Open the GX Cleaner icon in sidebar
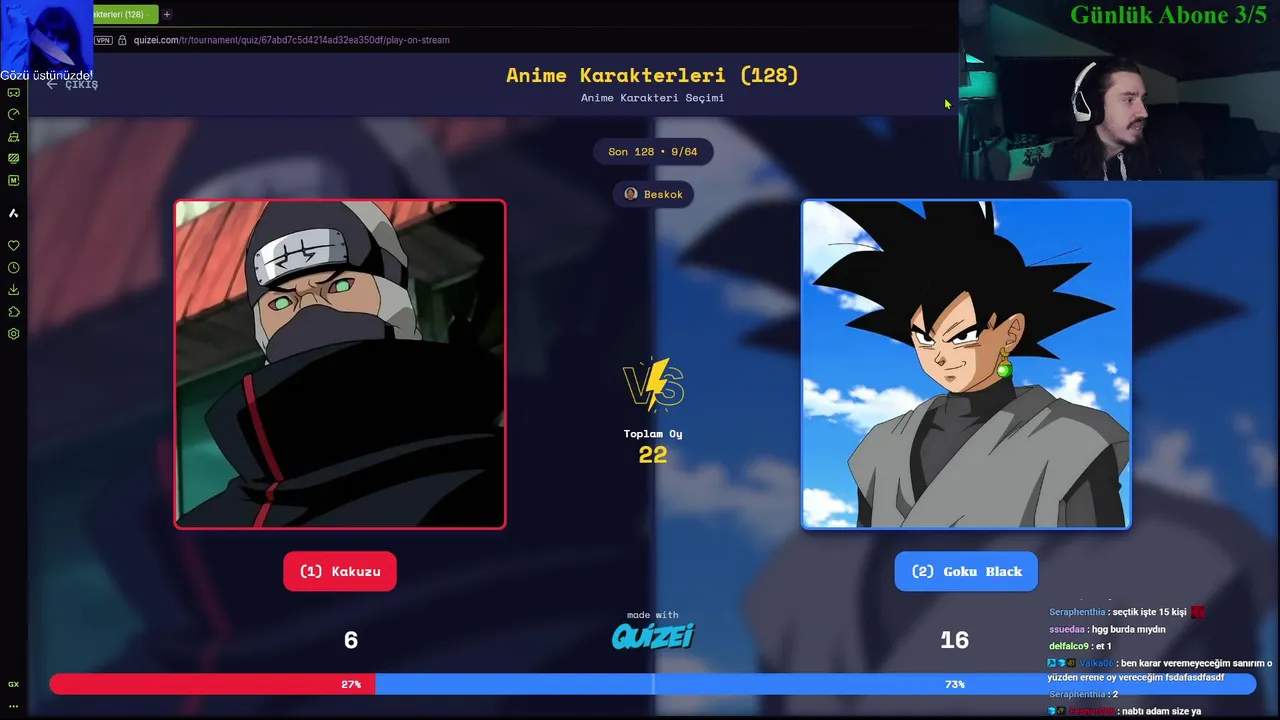The width and height of the screenshot is (1280, 720). point(14,136)
